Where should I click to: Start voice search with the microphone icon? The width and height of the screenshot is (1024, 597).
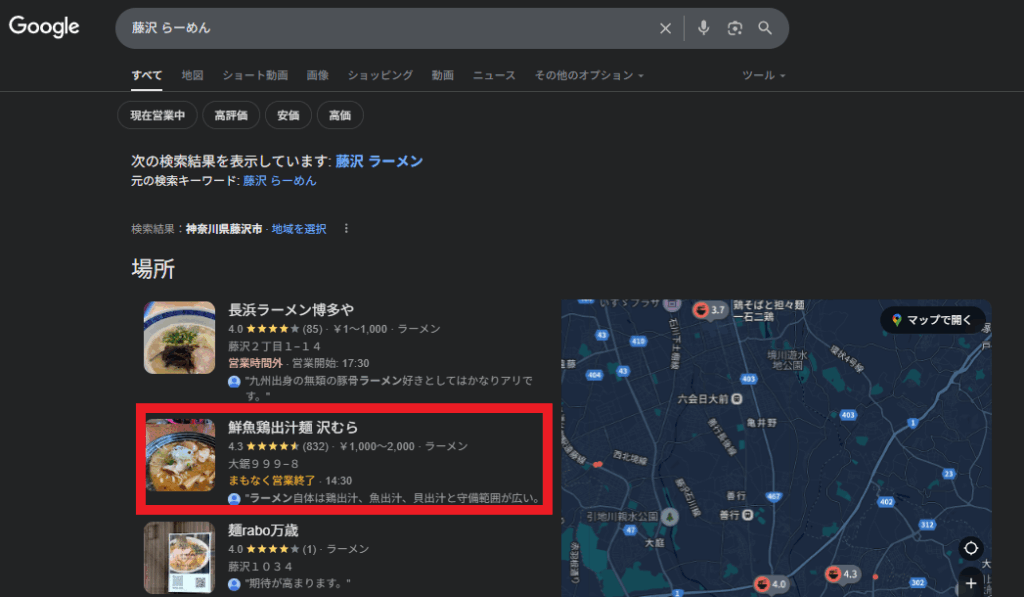click(x=703, y=28)
